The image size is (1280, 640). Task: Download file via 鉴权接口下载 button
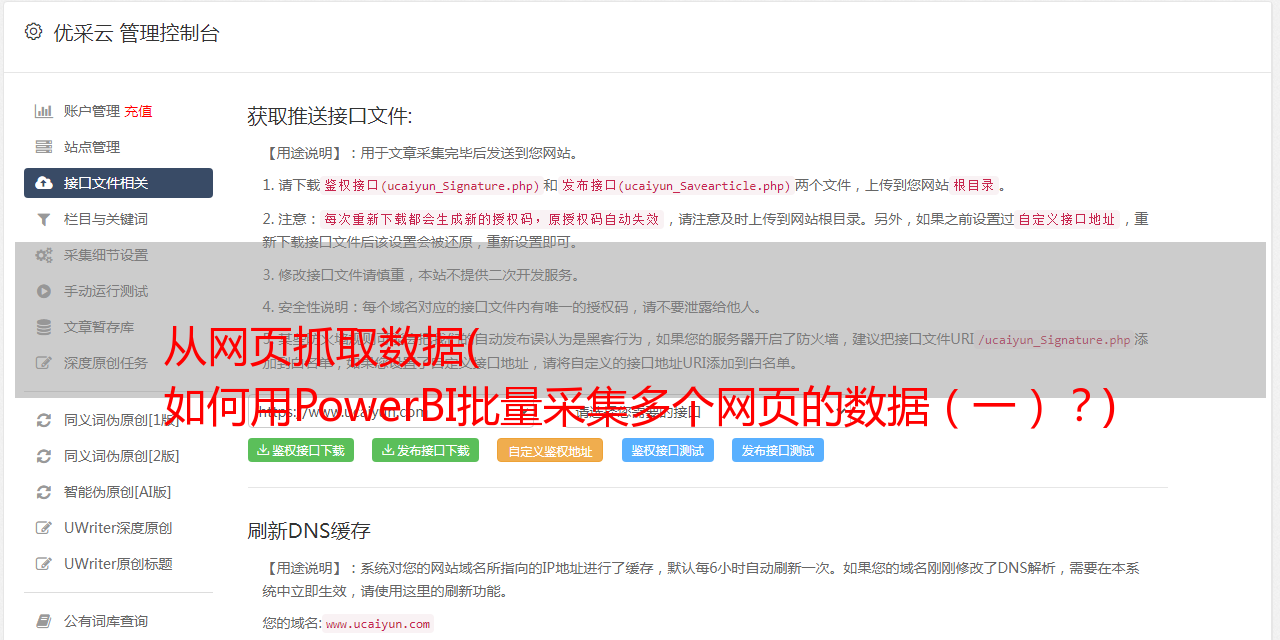point(301,450)
